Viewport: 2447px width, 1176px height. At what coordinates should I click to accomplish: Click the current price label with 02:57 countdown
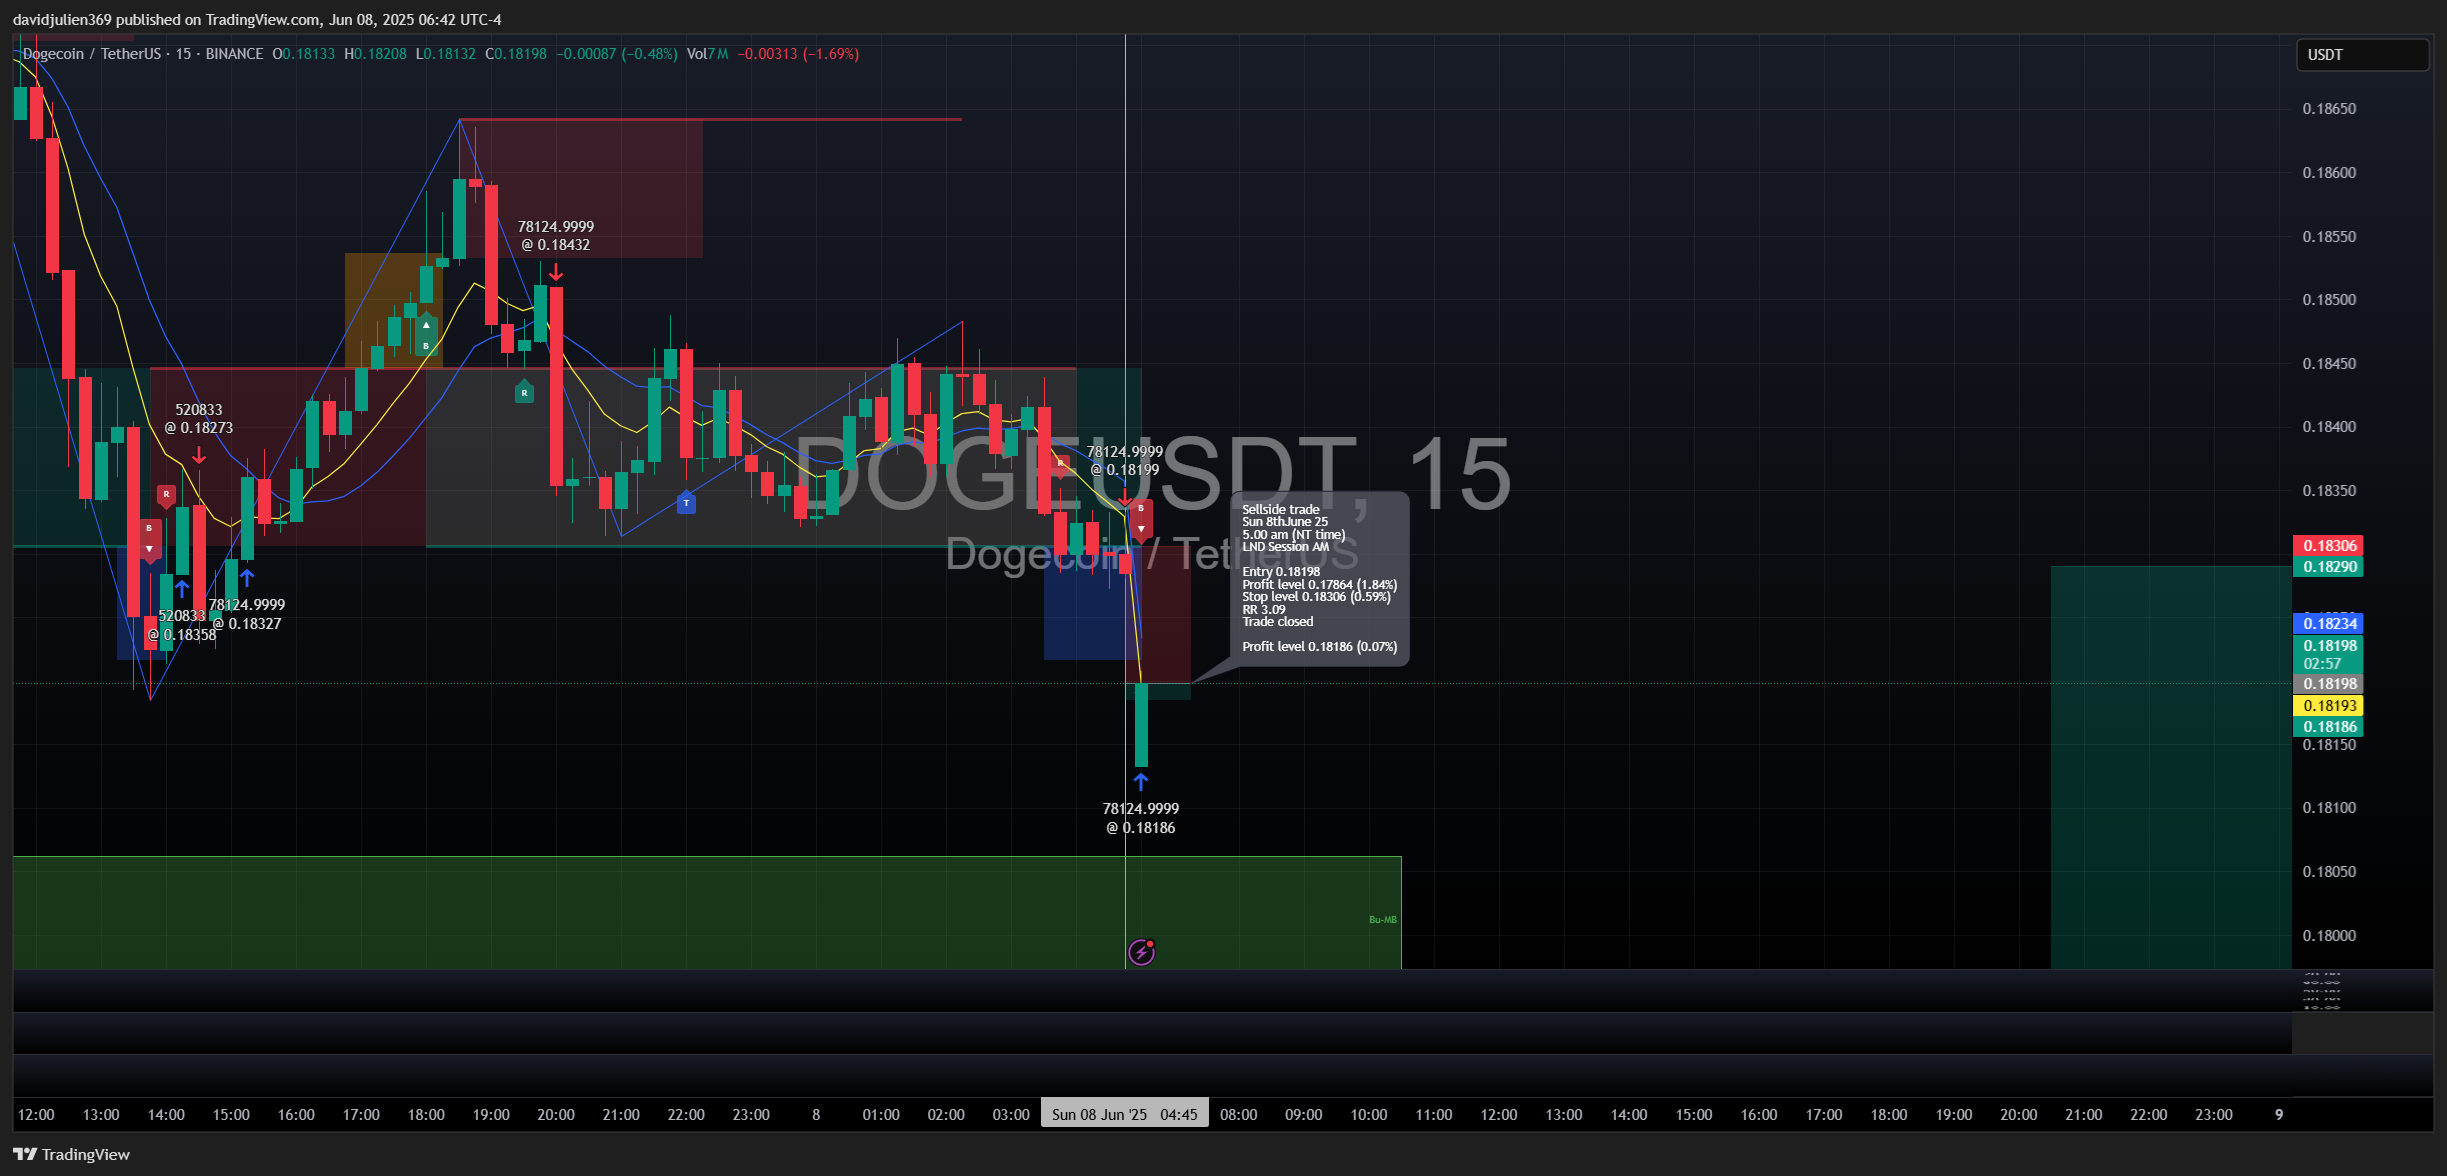[2328, 654]
